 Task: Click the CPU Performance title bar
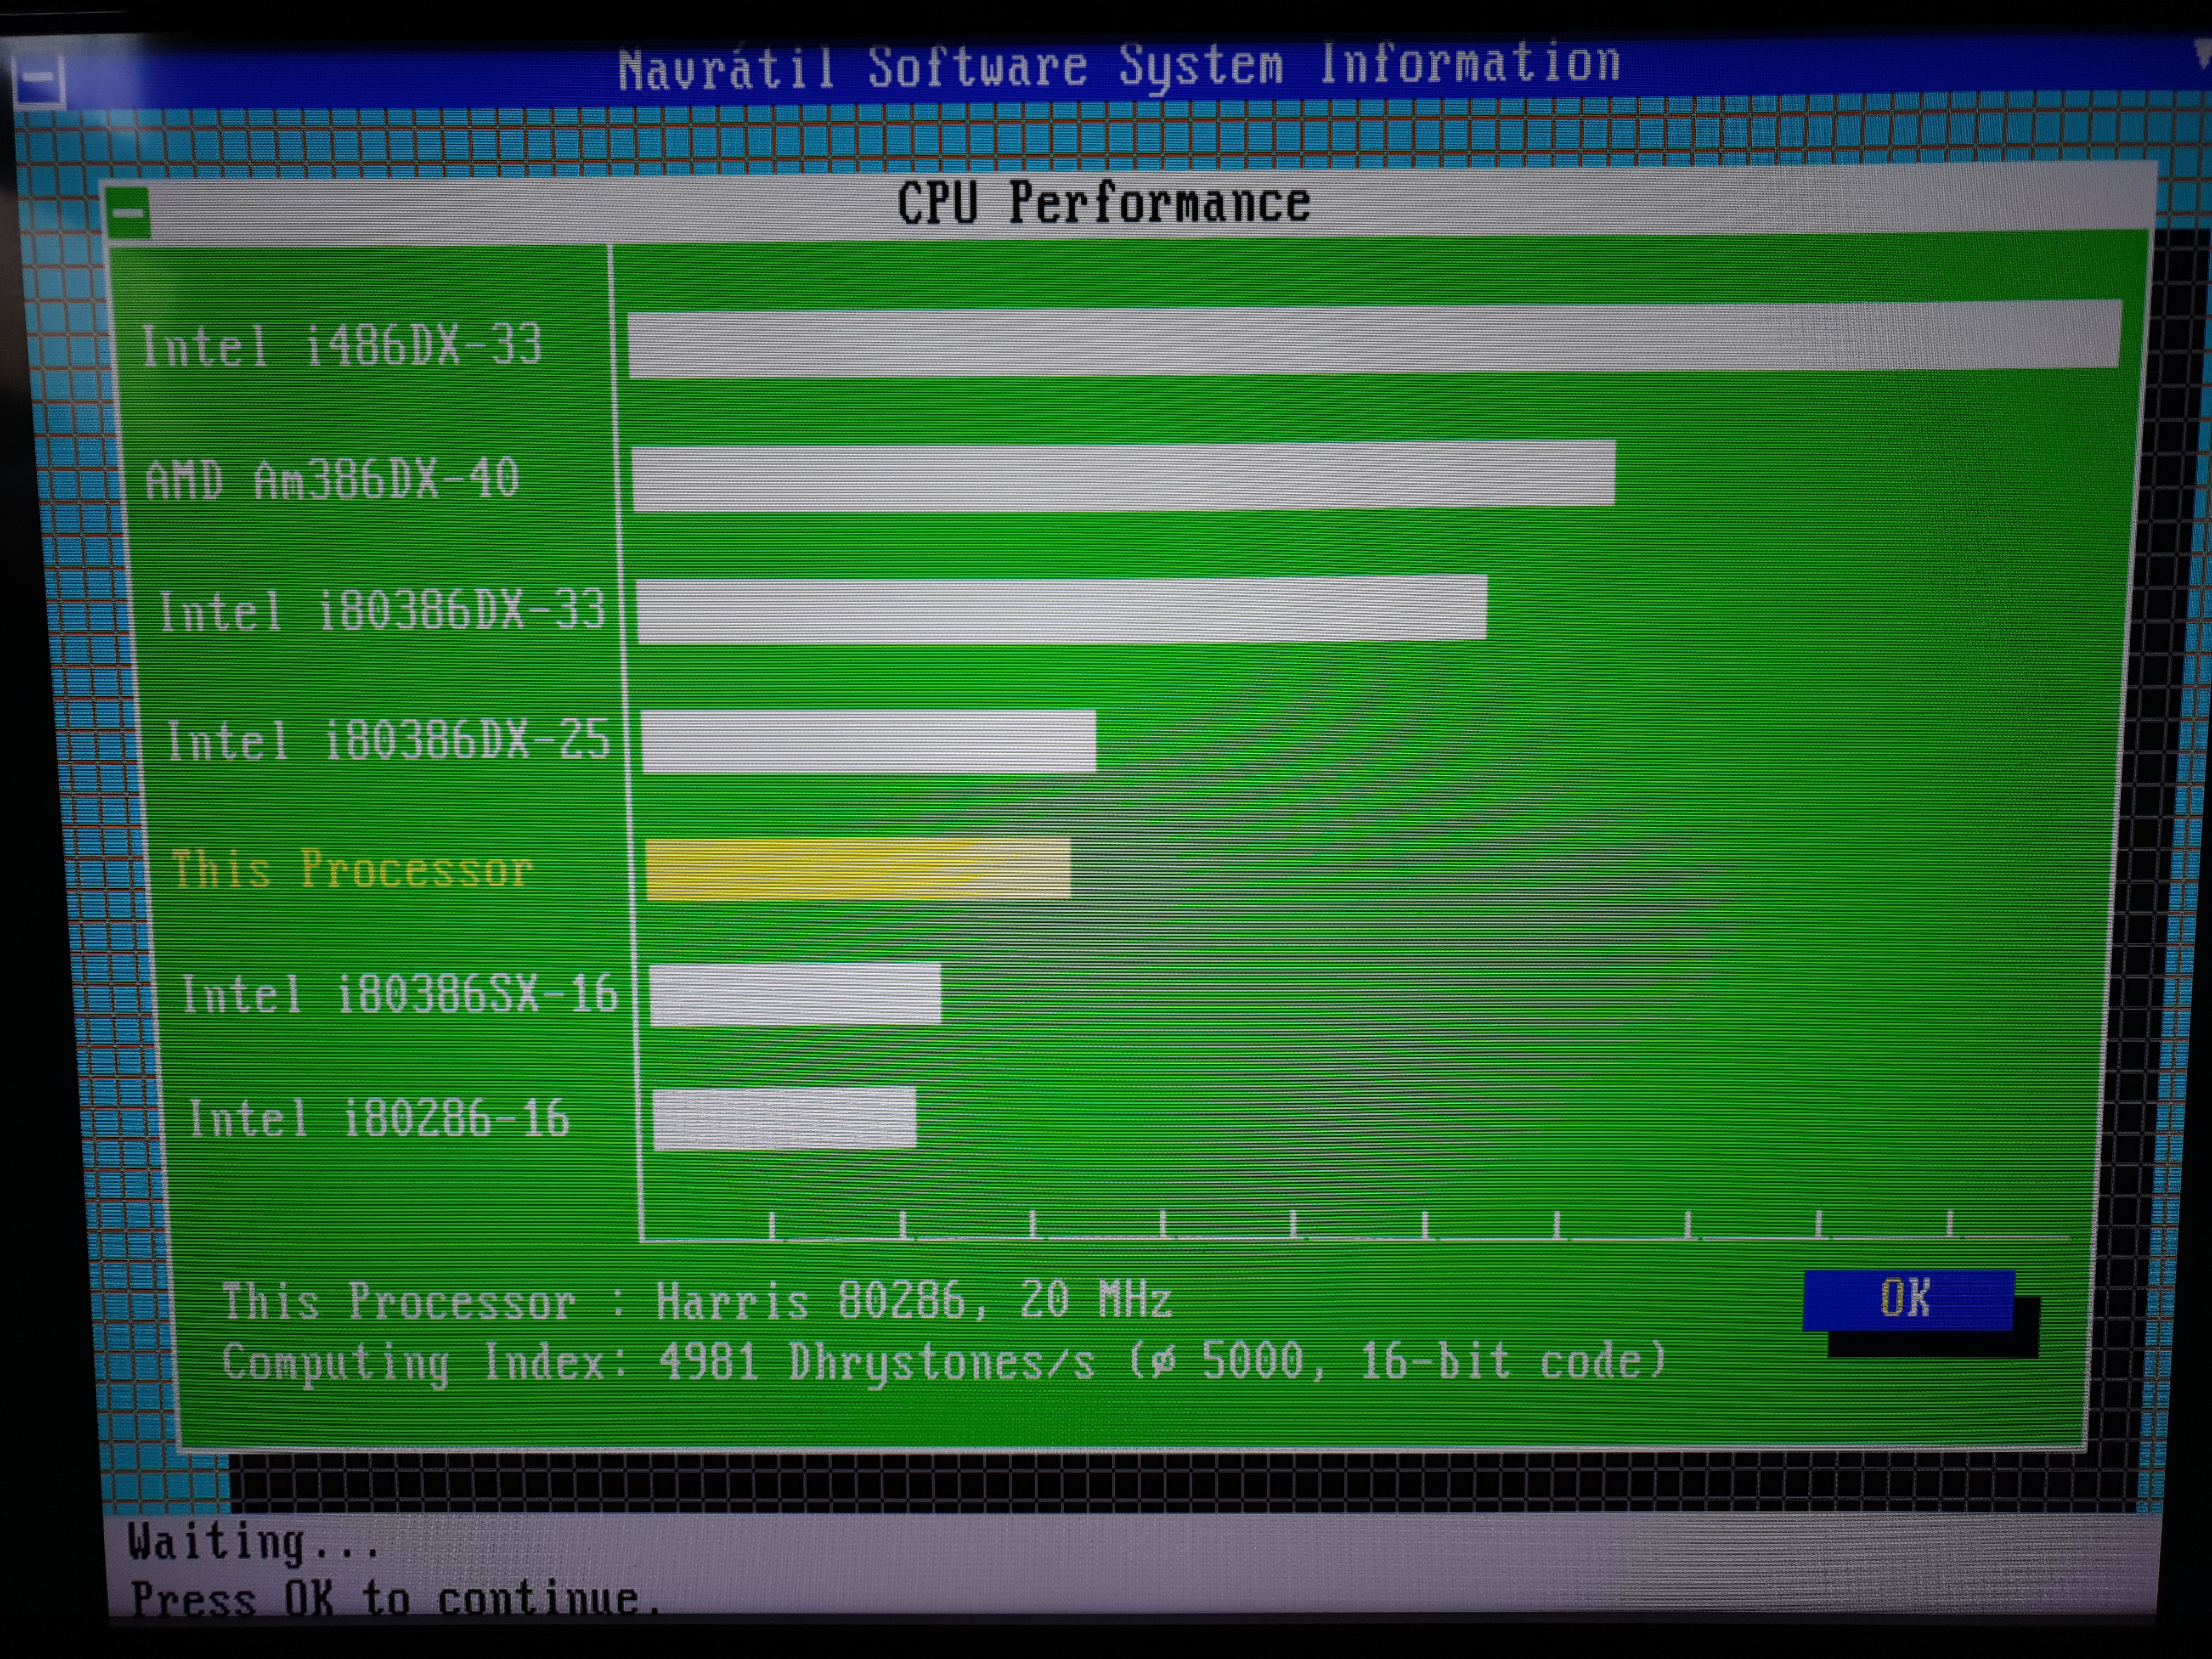(1103, 203)
